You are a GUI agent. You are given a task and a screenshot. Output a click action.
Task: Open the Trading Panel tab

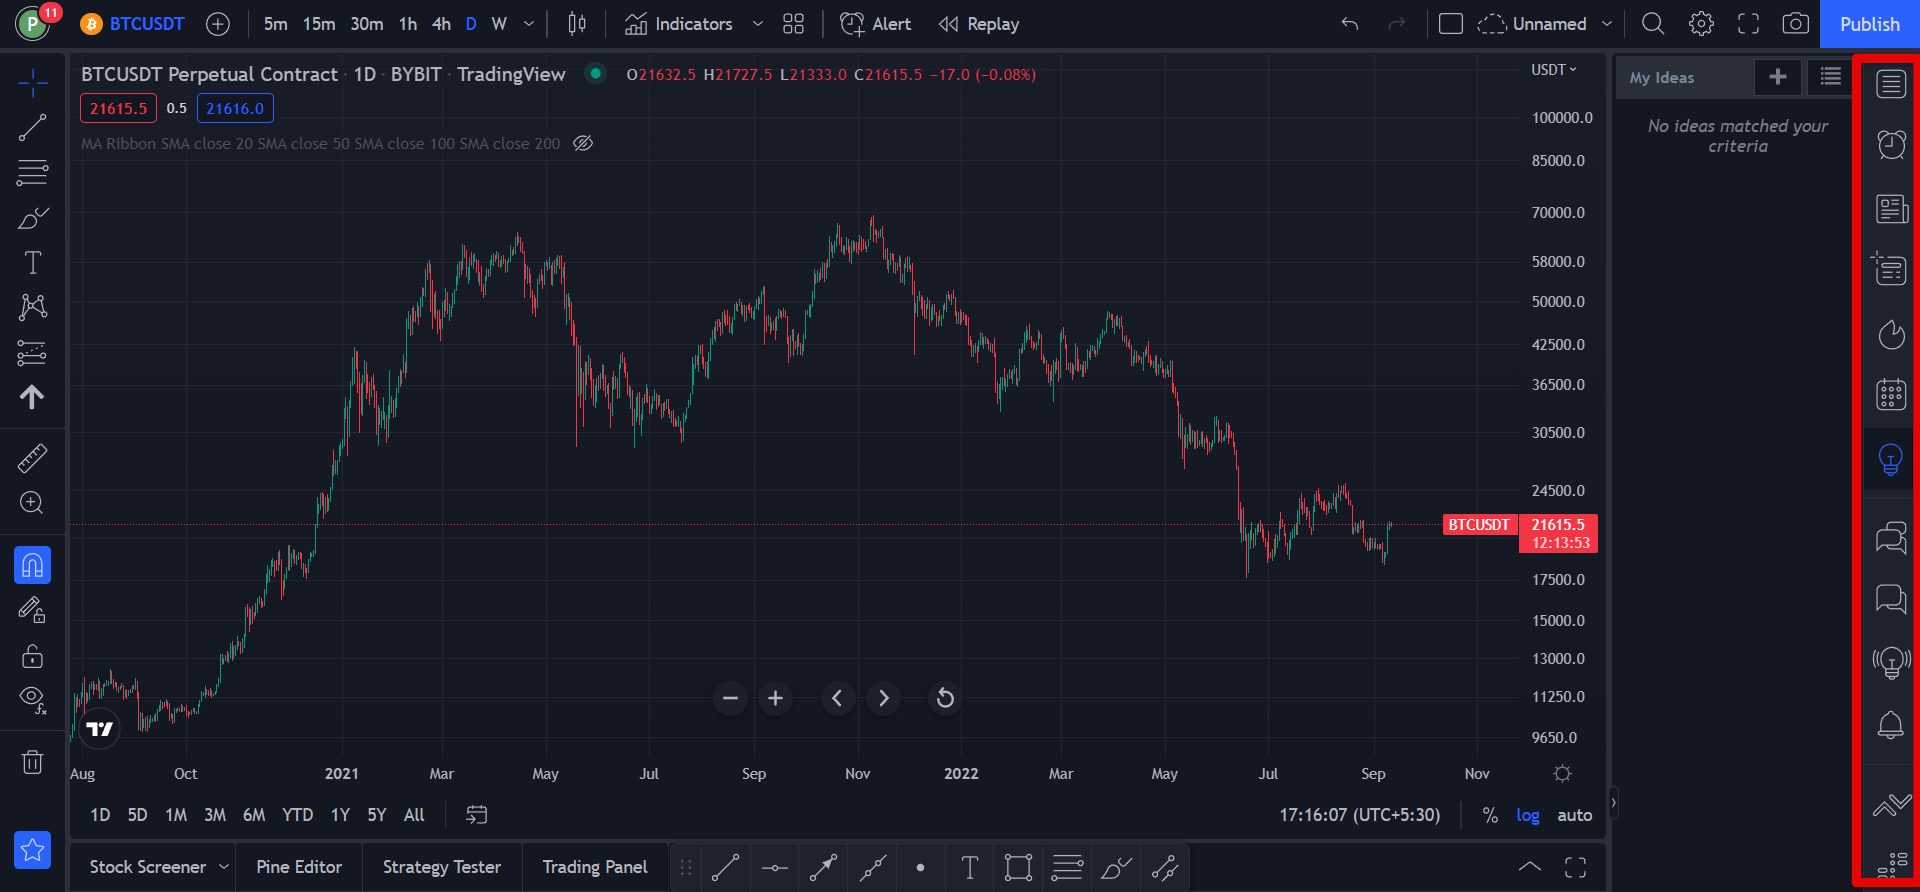pyautogui.click(x=594, y=867)
